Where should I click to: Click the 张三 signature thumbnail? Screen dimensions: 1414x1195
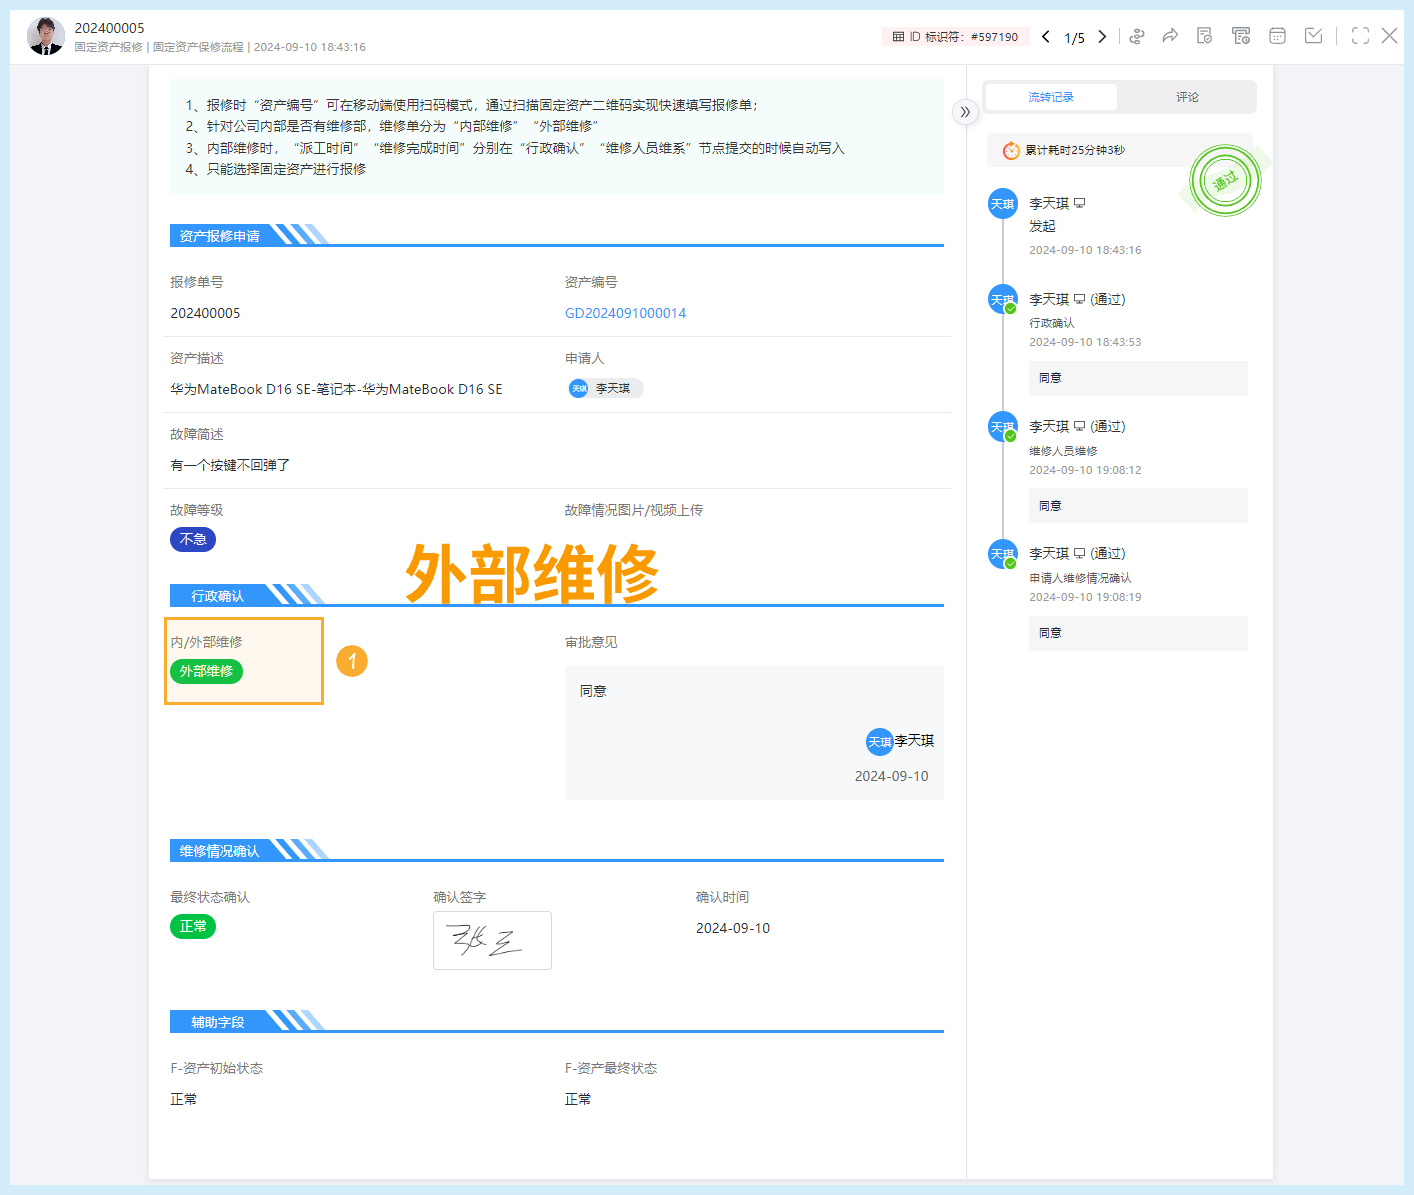(x=492, y=940)
